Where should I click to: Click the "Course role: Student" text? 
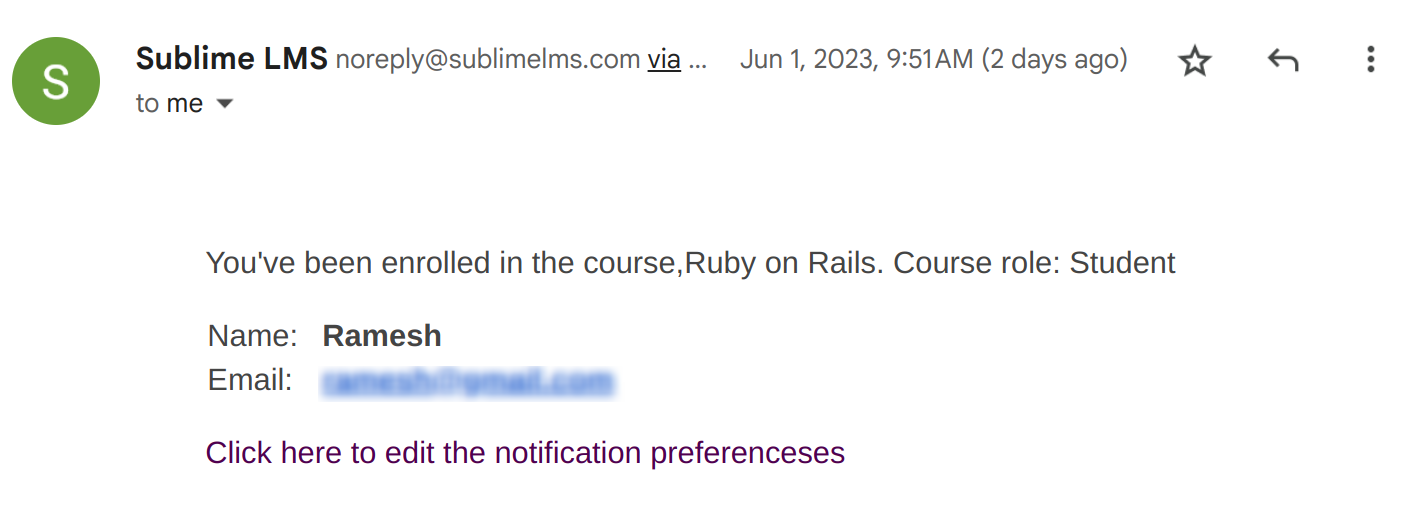click(1034, 264)
